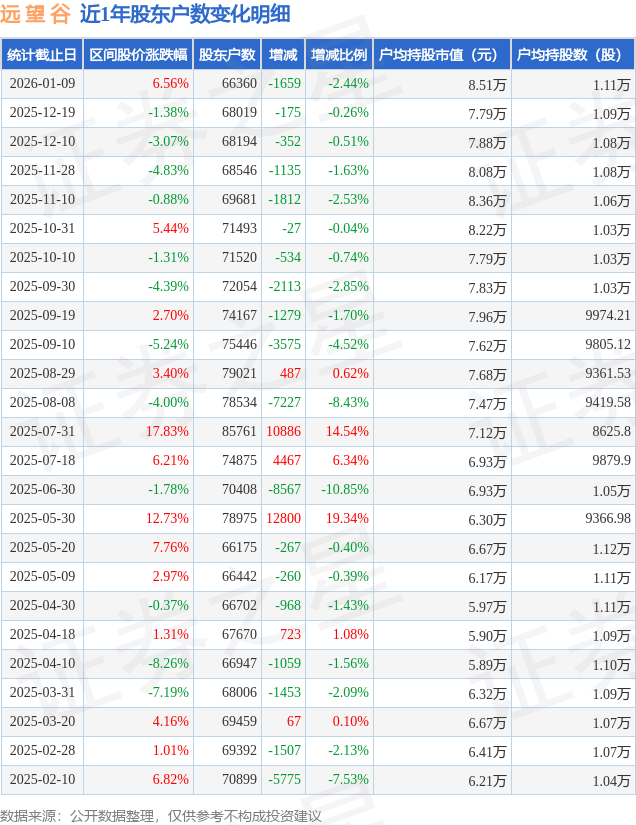Click the 12800 increase value cell
Image resolution: width=636 pixels, height=825 pixels.
click(284, 519)
